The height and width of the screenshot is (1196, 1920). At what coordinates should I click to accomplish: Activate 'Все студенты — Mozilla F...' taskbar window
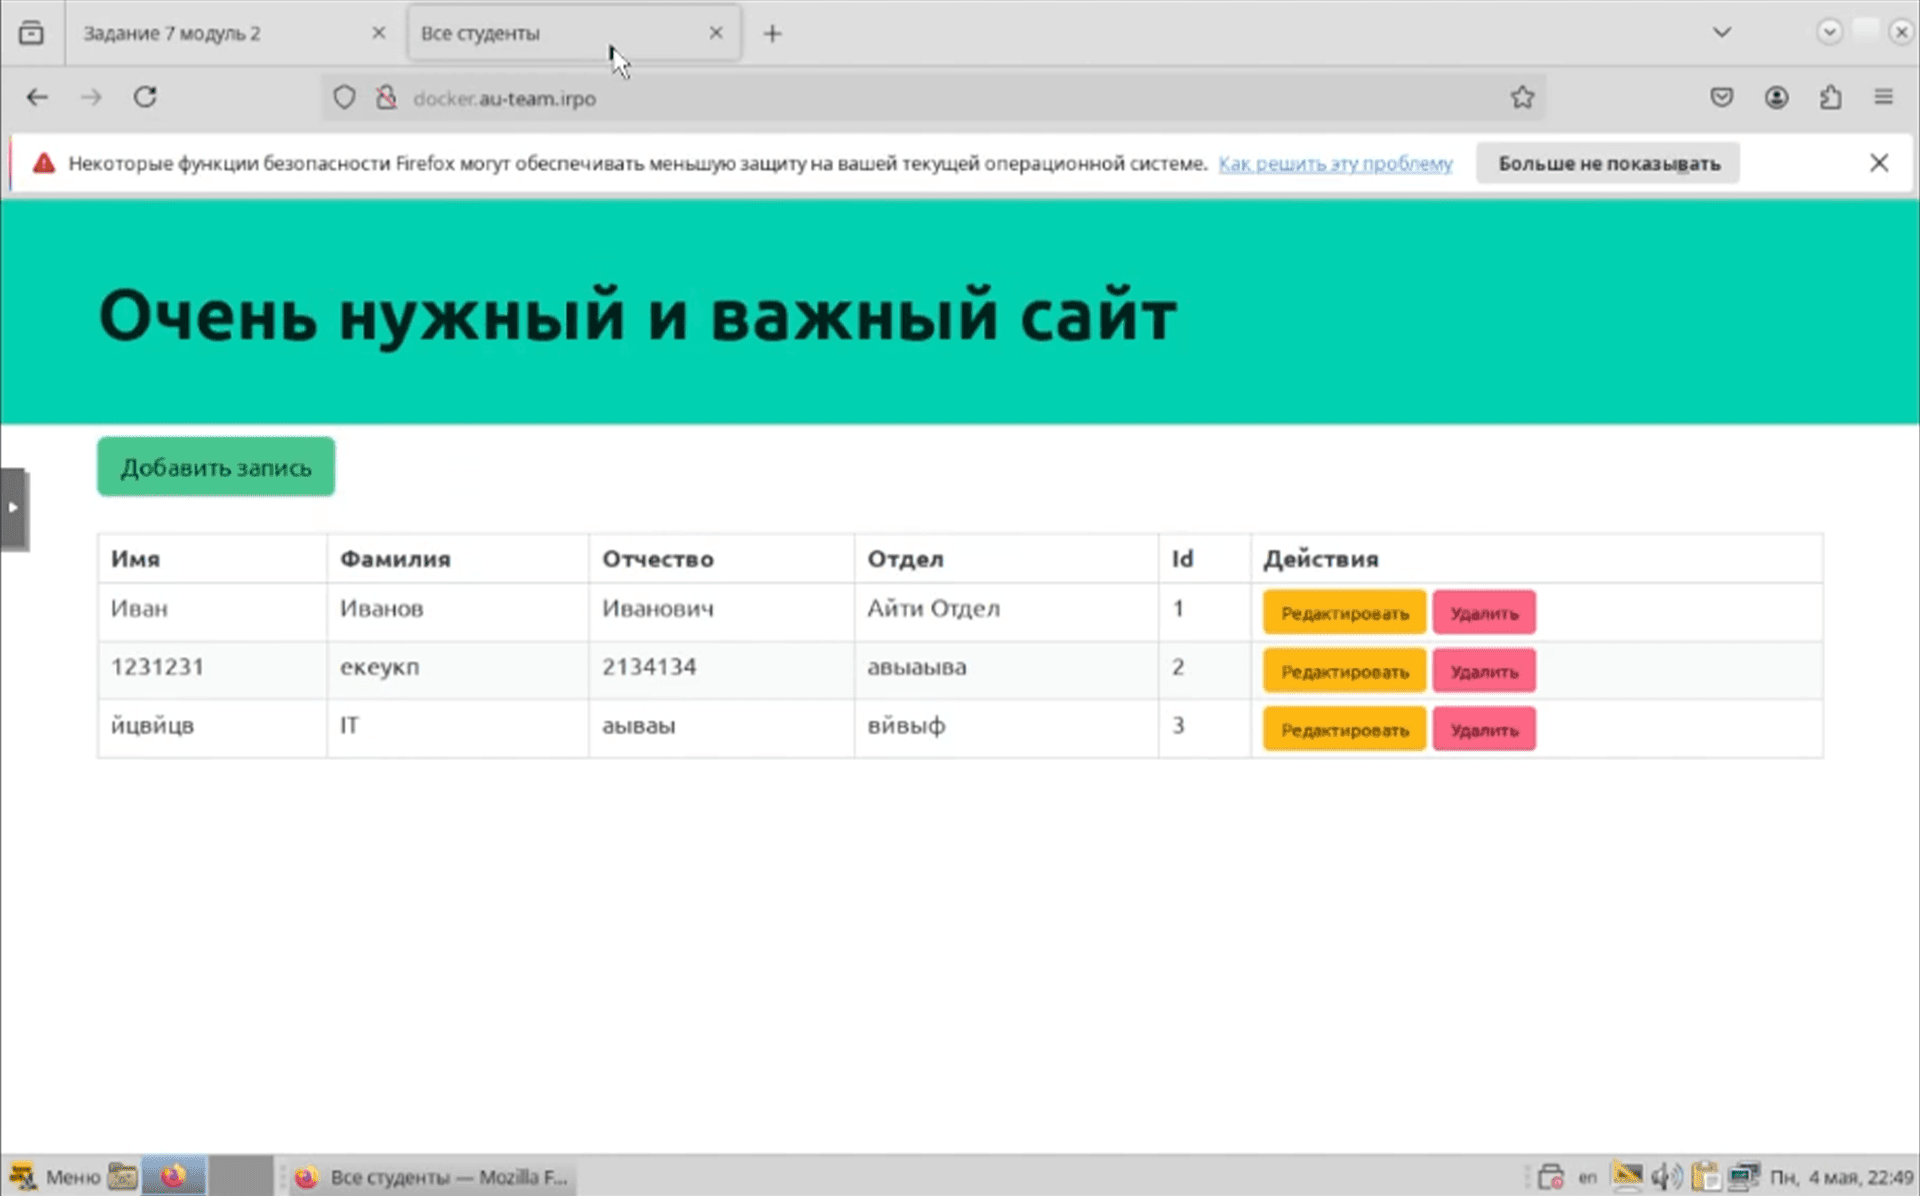[432, 1177]
